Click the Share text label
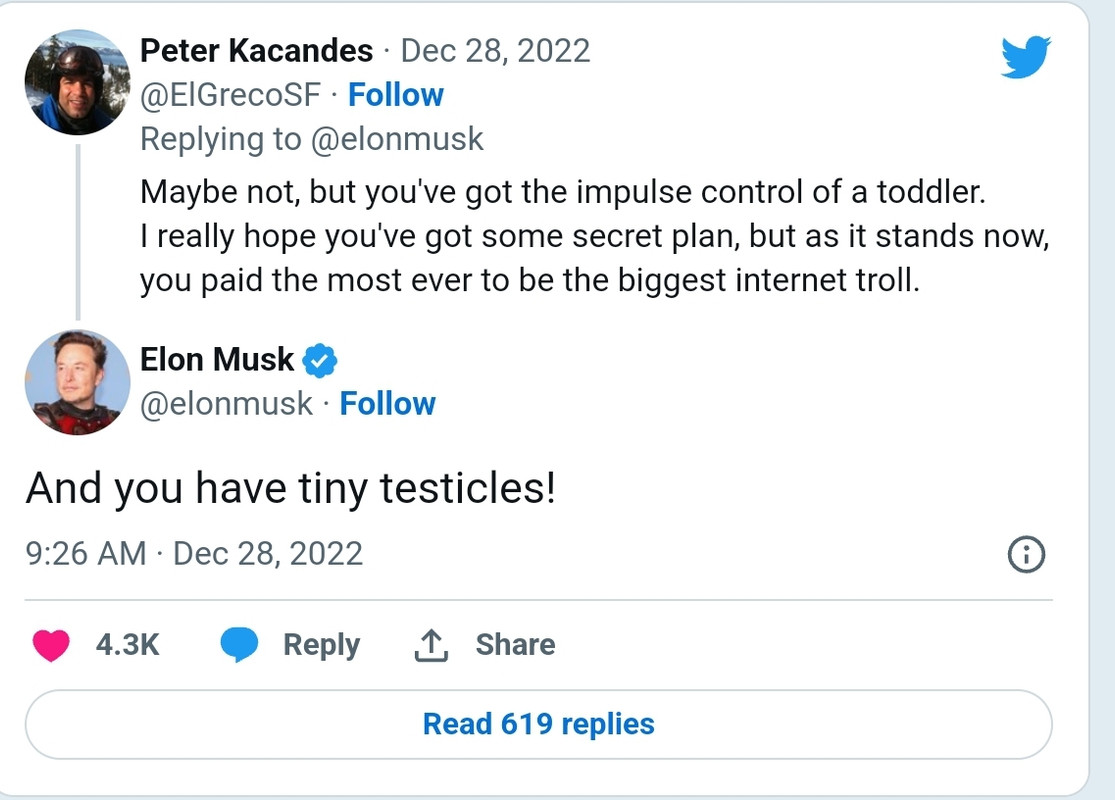1115x800 pixels. [515, 645]
